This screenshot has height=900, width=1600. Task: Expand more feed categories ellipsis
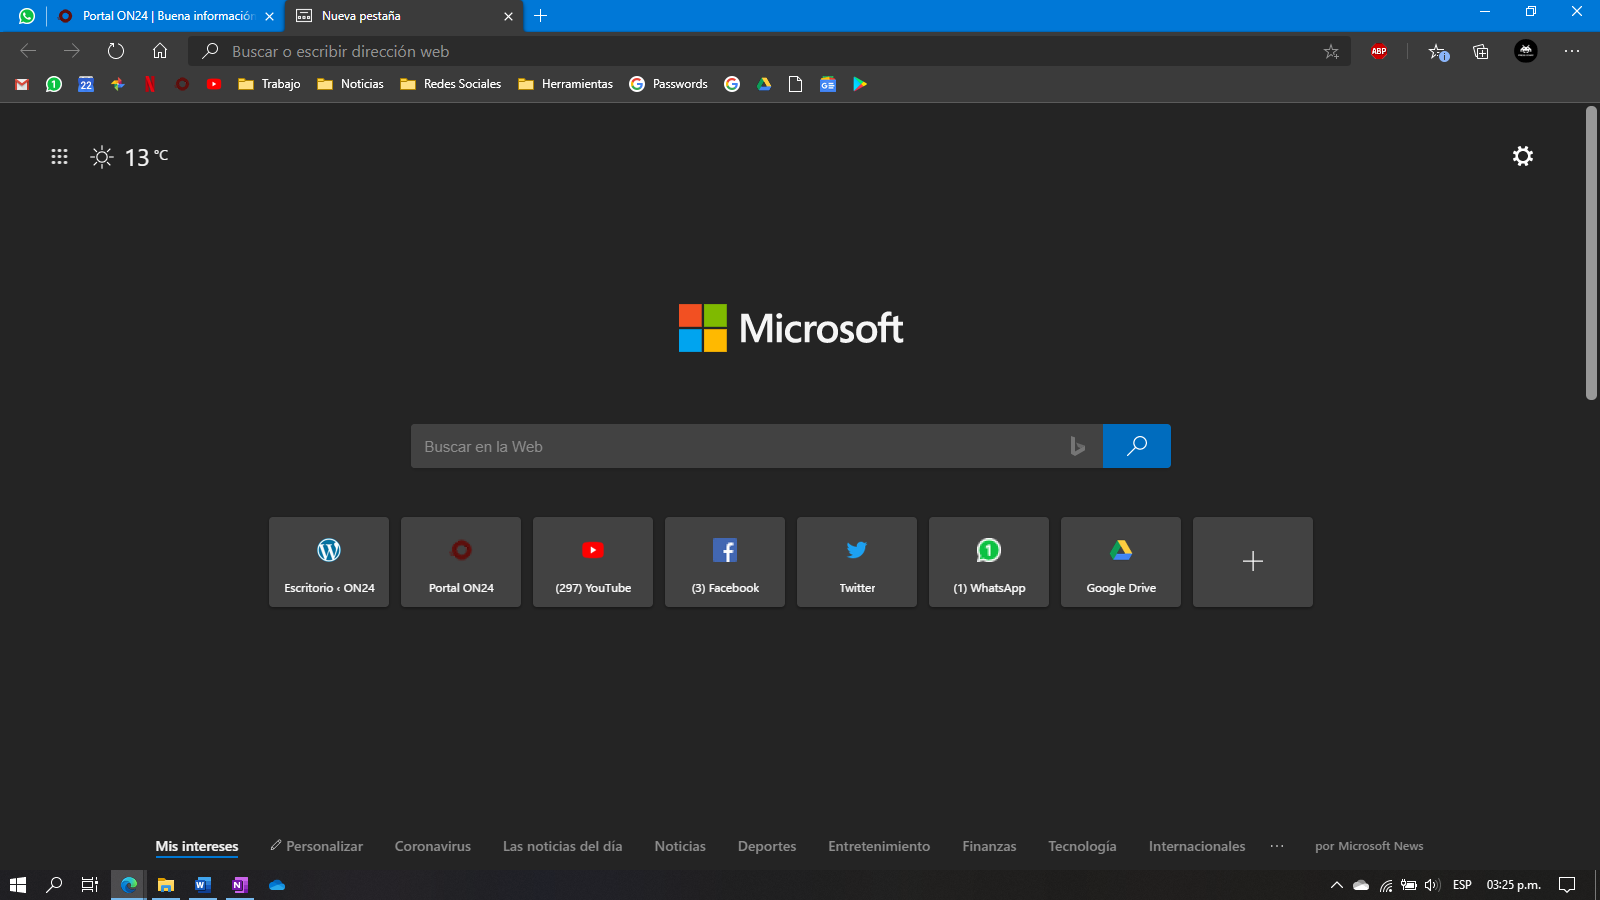[x=1277, y=846]
